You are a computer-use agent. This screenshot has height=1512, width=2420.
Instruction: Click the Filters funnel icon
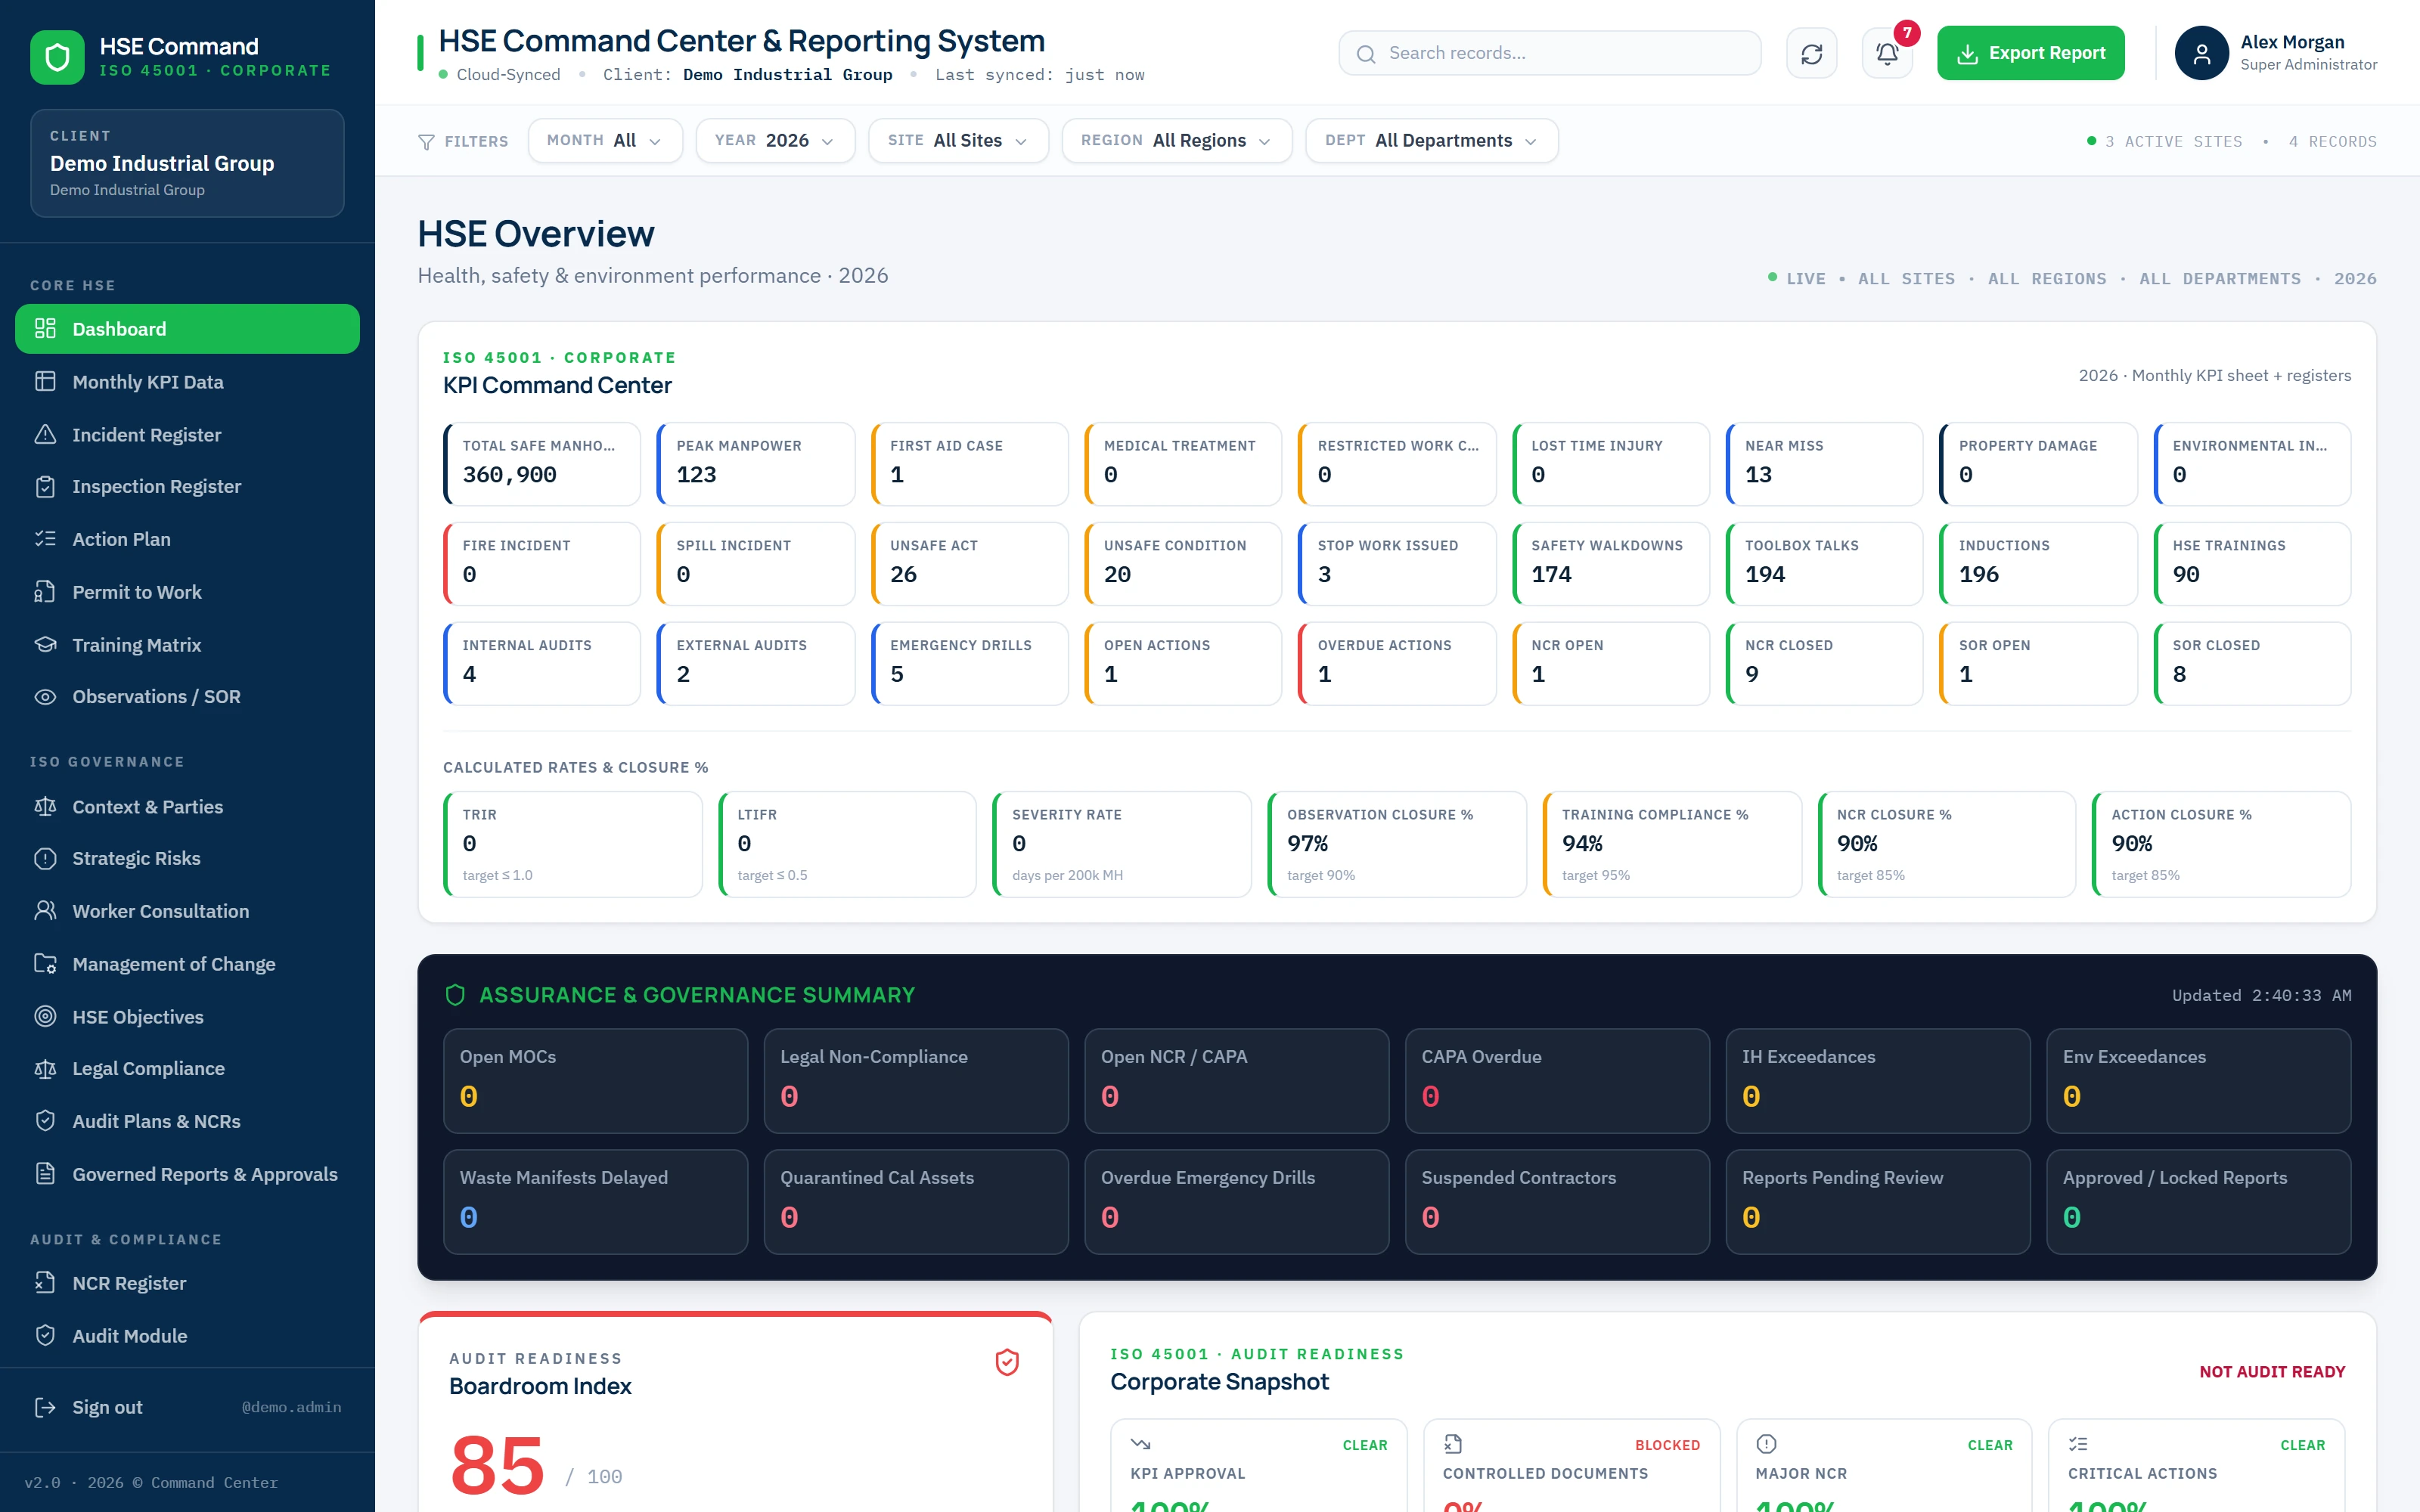click(426, 142)
